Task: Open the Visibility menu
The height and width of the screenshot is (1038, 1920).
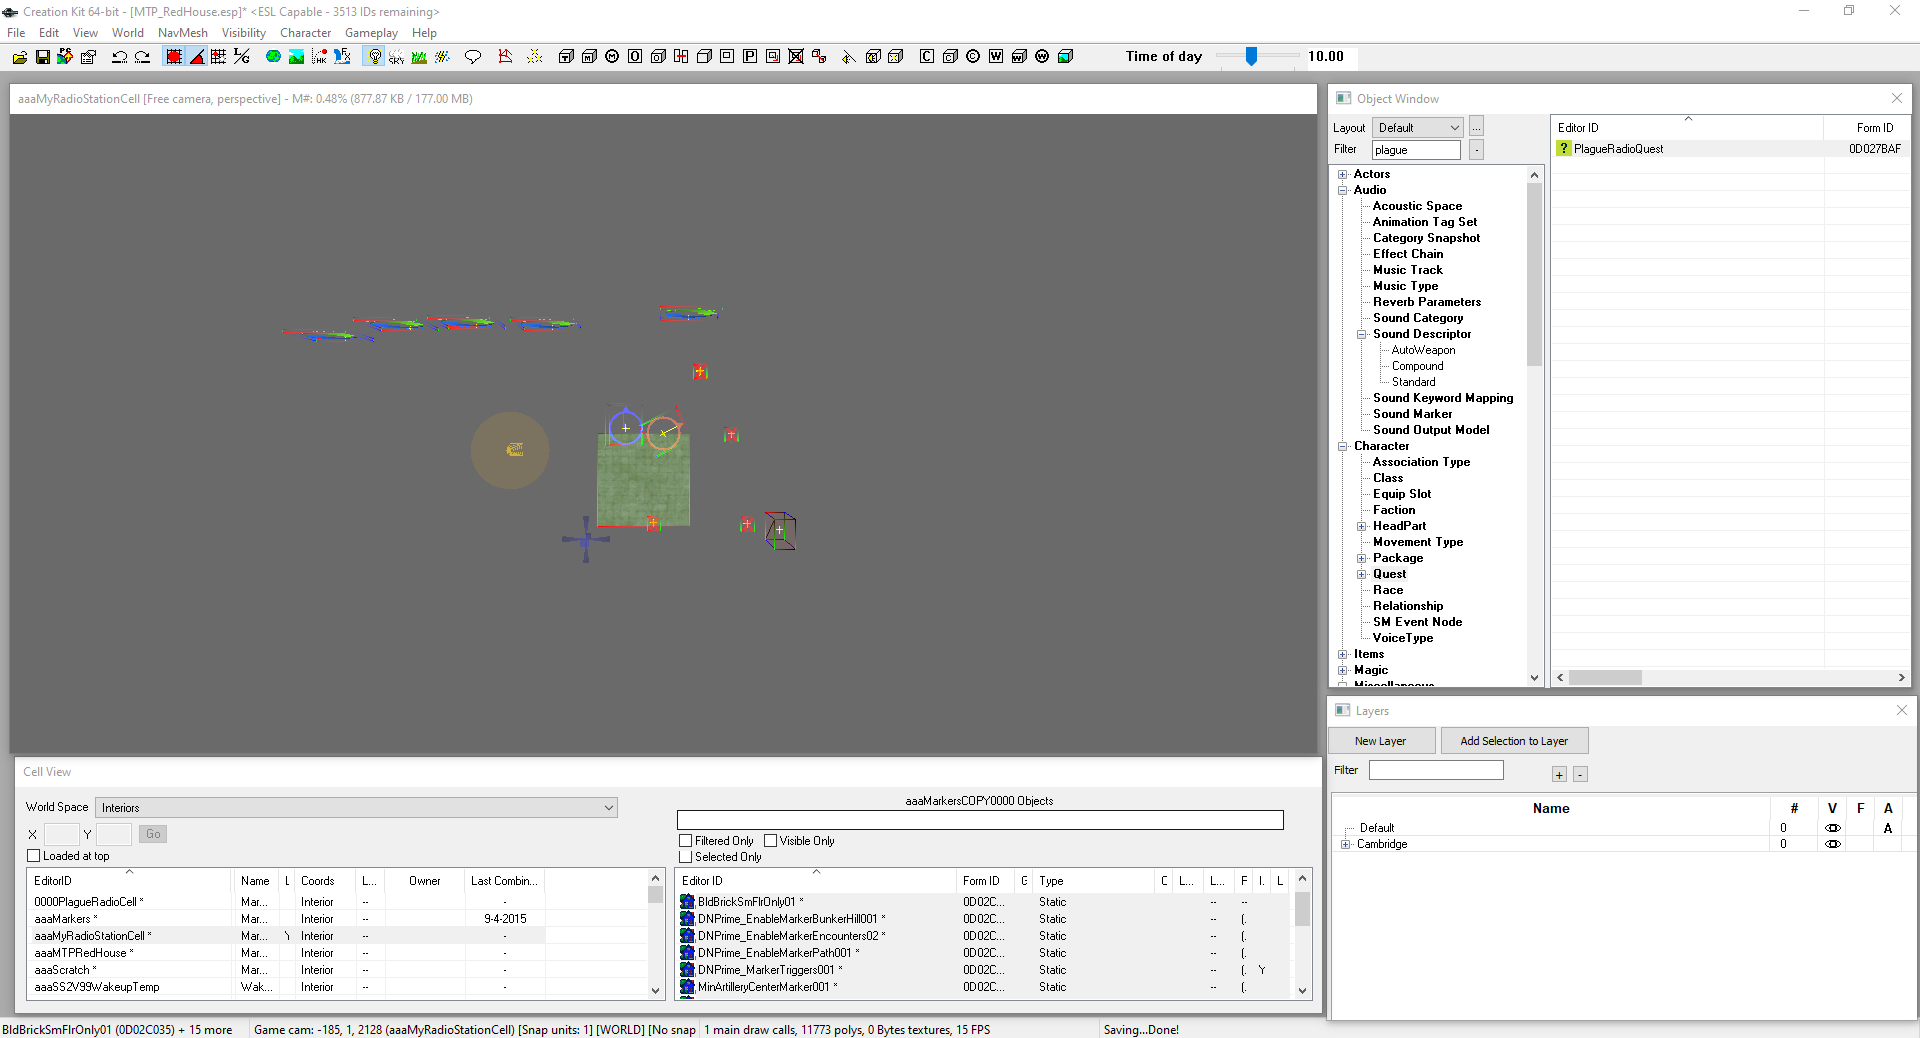Action: tap(244, 33)
